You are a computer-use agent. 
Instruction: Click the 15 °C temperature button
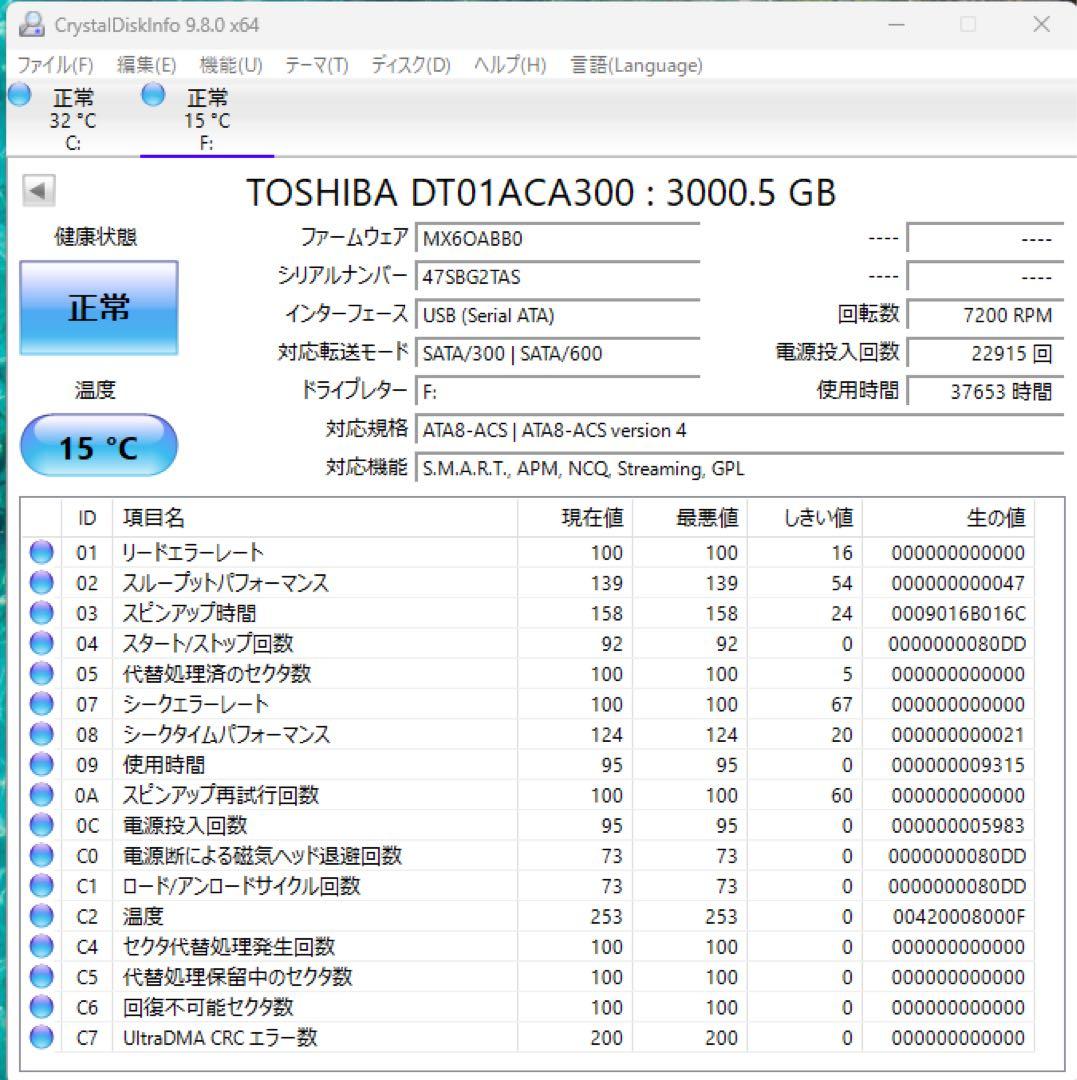(98, 446)
